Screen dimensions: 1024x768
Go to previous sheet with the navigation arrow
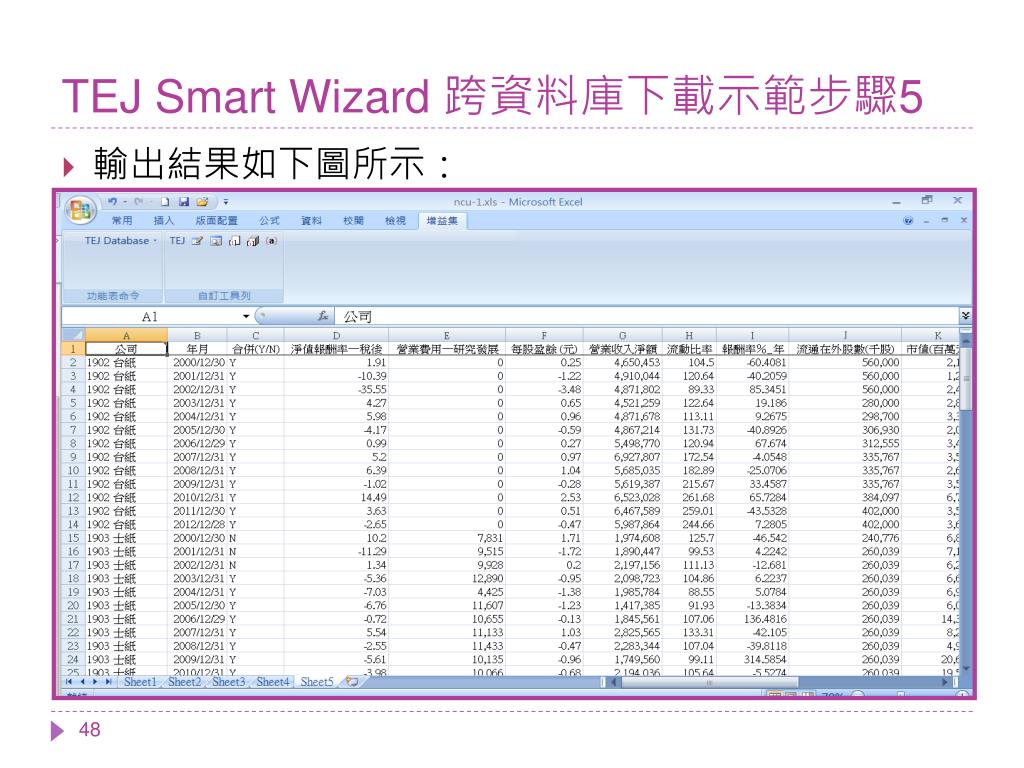[x=82, y=682]
